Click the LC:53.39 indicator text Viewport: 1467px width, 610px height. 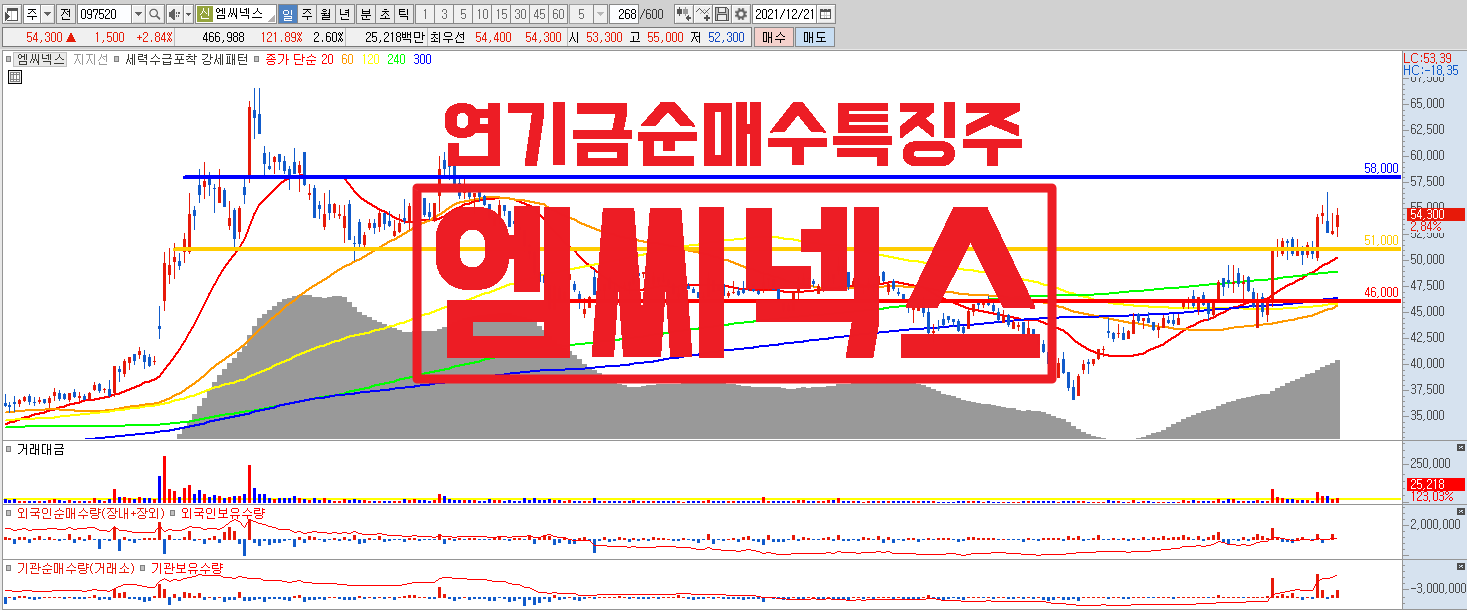point(1426,58)
